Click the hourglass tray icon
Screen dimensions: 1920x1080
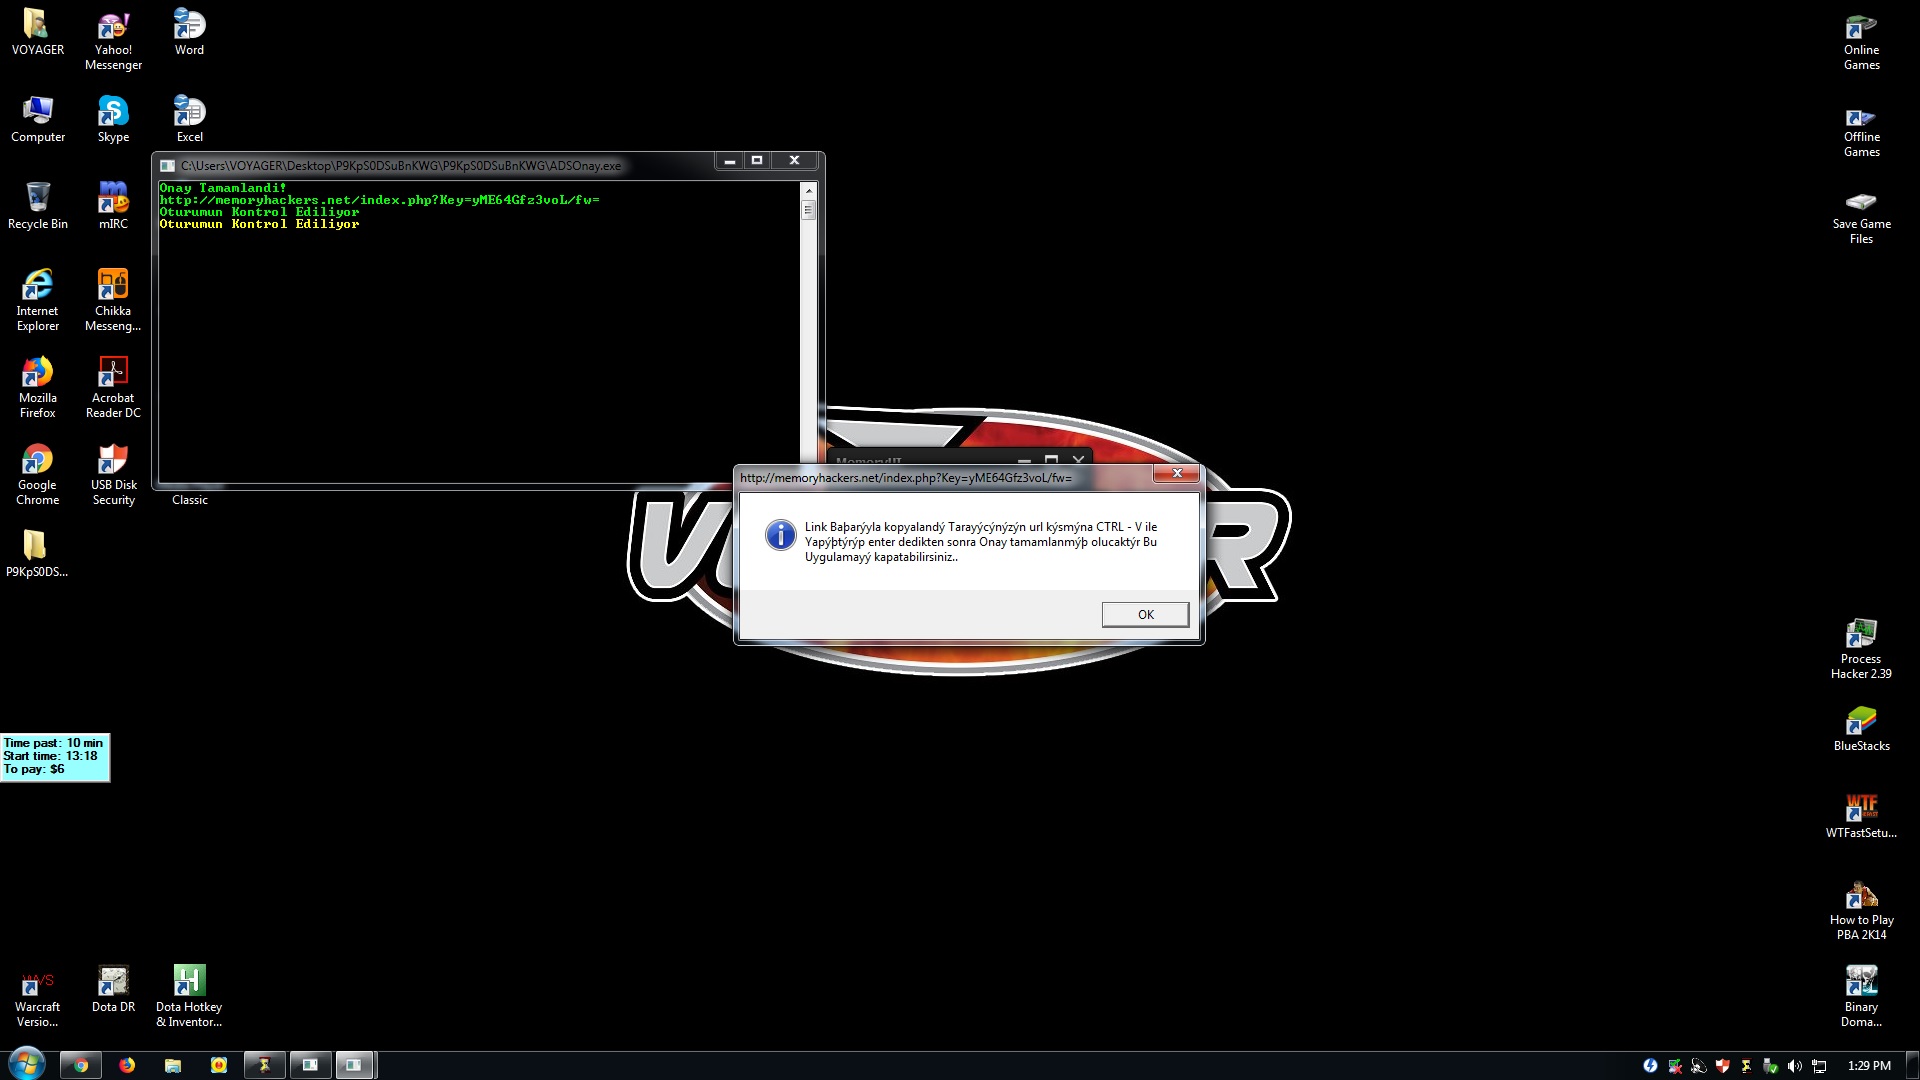tap(1746, 1066)
